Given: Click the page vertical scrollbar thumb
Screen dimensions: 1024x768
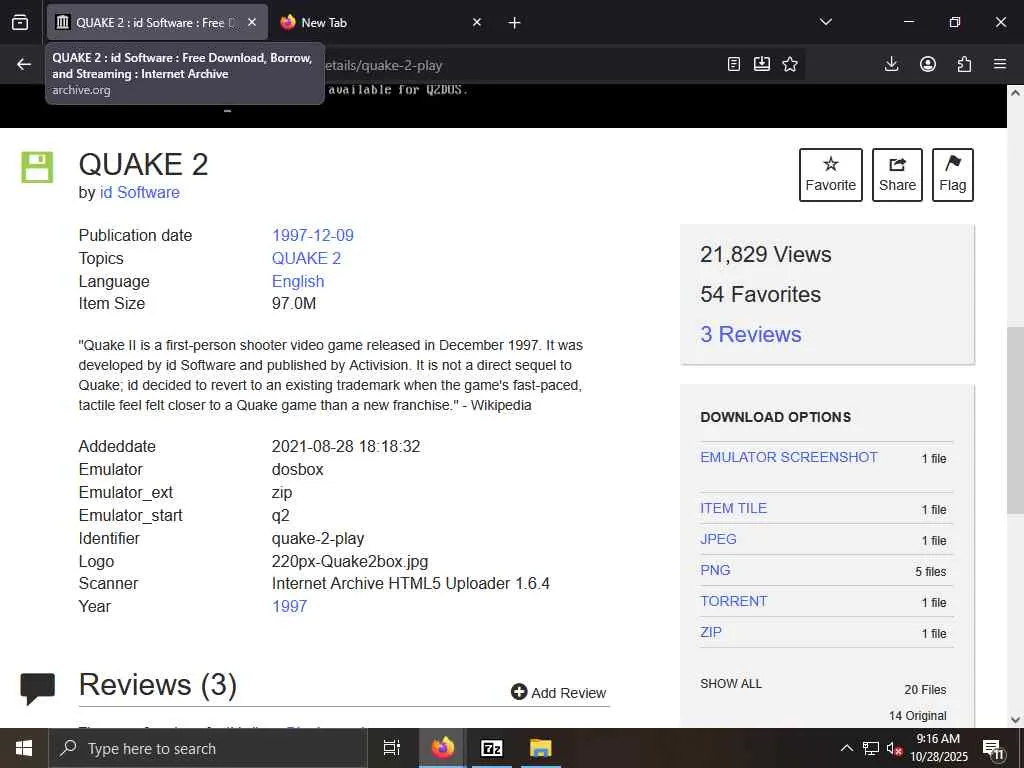Looking at the screenshot, I should click(x=1016, y=420).
